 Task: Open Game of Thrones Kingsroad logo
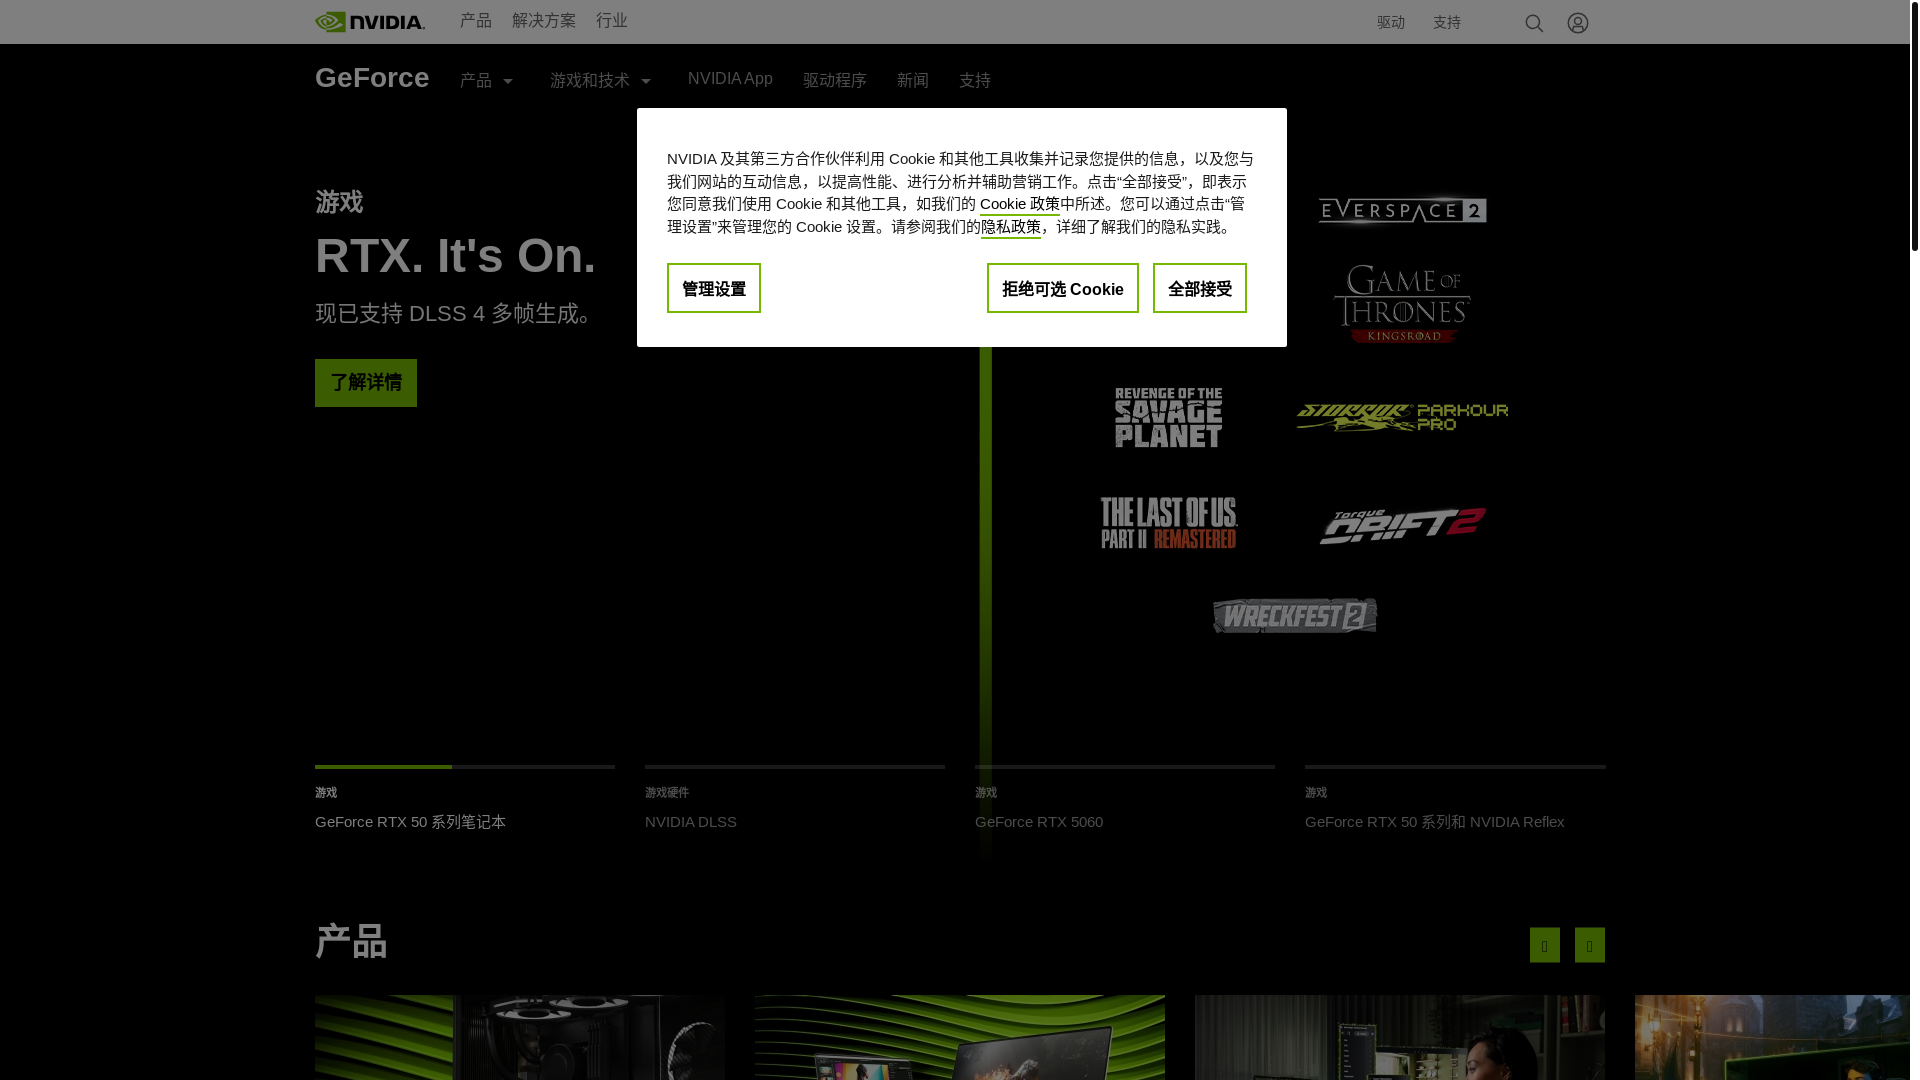click(1402, 304)
